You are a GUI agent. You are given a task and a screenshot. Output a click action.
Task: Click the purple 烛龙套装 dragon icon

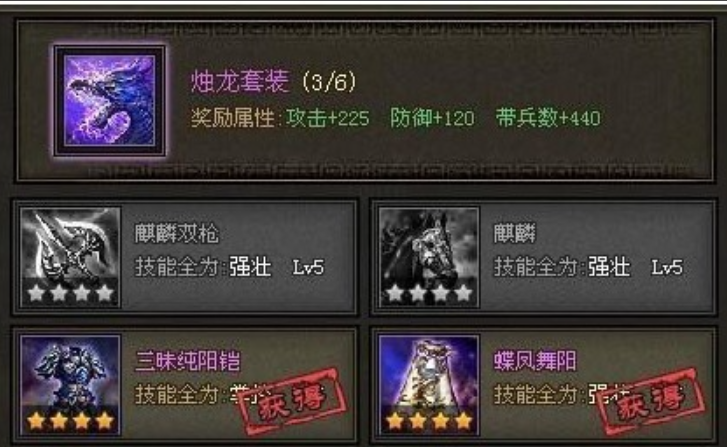tap(109, 100)
